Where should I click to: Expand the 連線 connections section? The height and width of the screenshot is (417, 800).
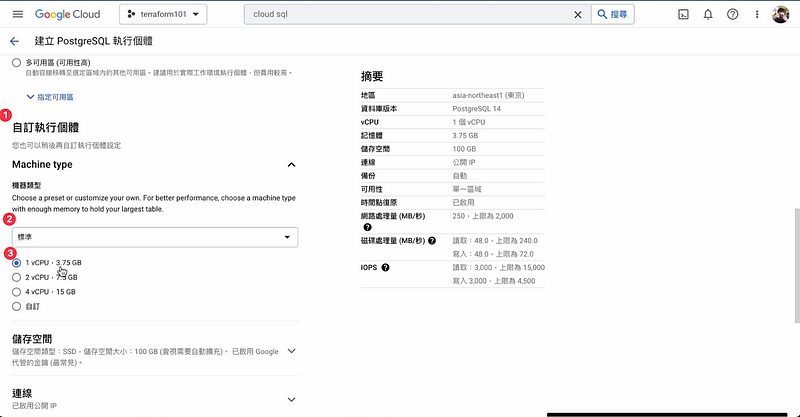coord(291,400)
